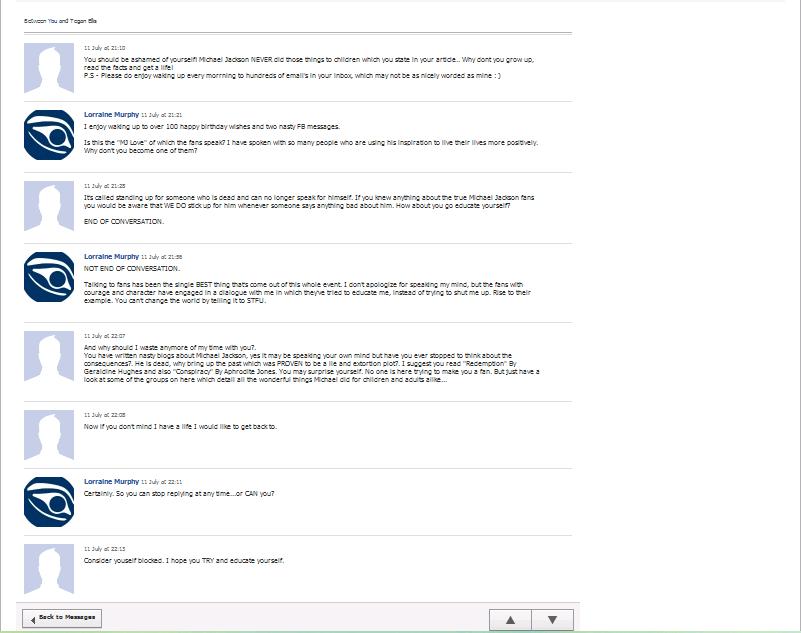
Task: Click the '11 July at 22:13' timestamp
Action: 105,549
